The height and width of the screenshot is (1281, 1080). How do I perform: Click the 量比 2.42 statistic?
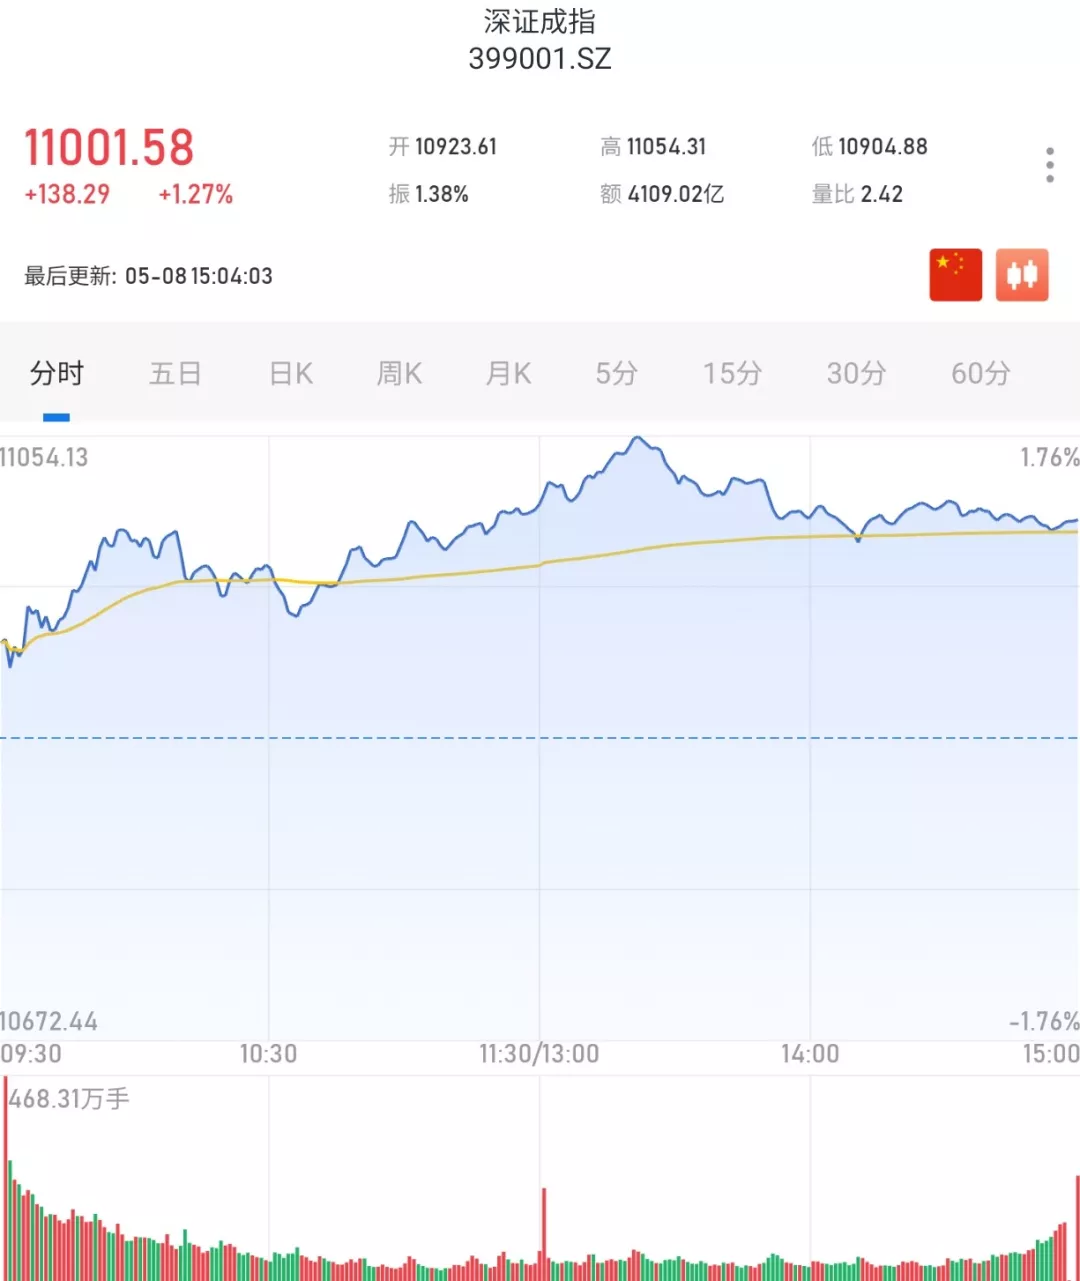[858, 195]
